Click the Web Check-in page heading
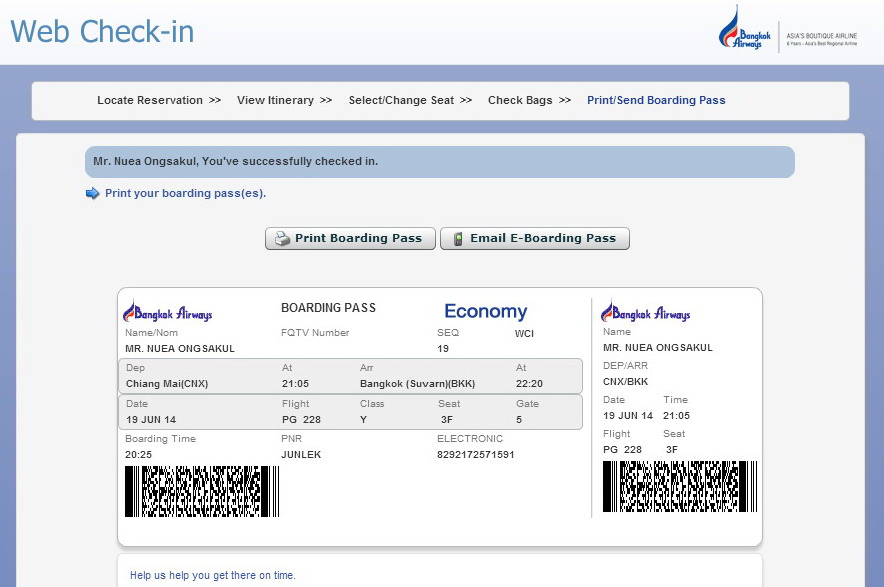 (102, 31)
